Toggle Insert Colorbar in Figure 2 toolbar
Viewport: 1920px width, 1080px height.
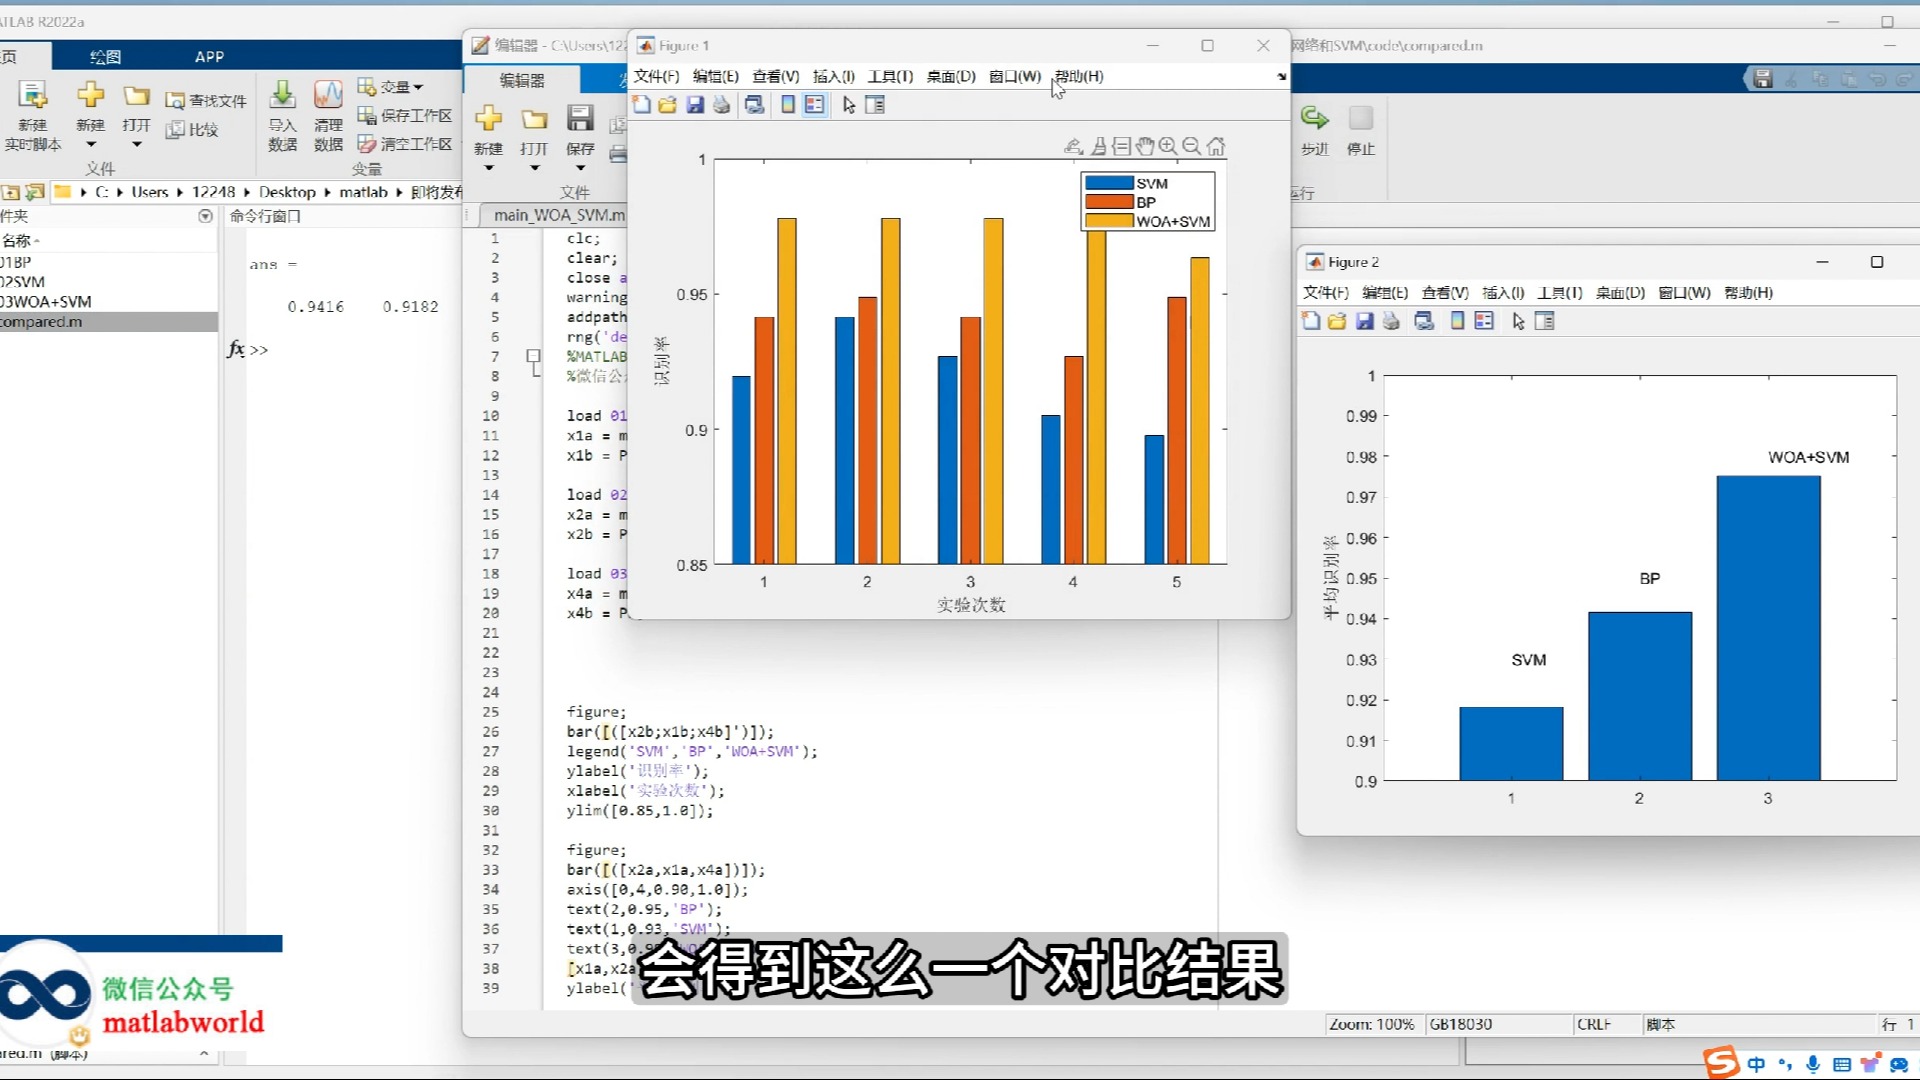[x=1457, y=321]
